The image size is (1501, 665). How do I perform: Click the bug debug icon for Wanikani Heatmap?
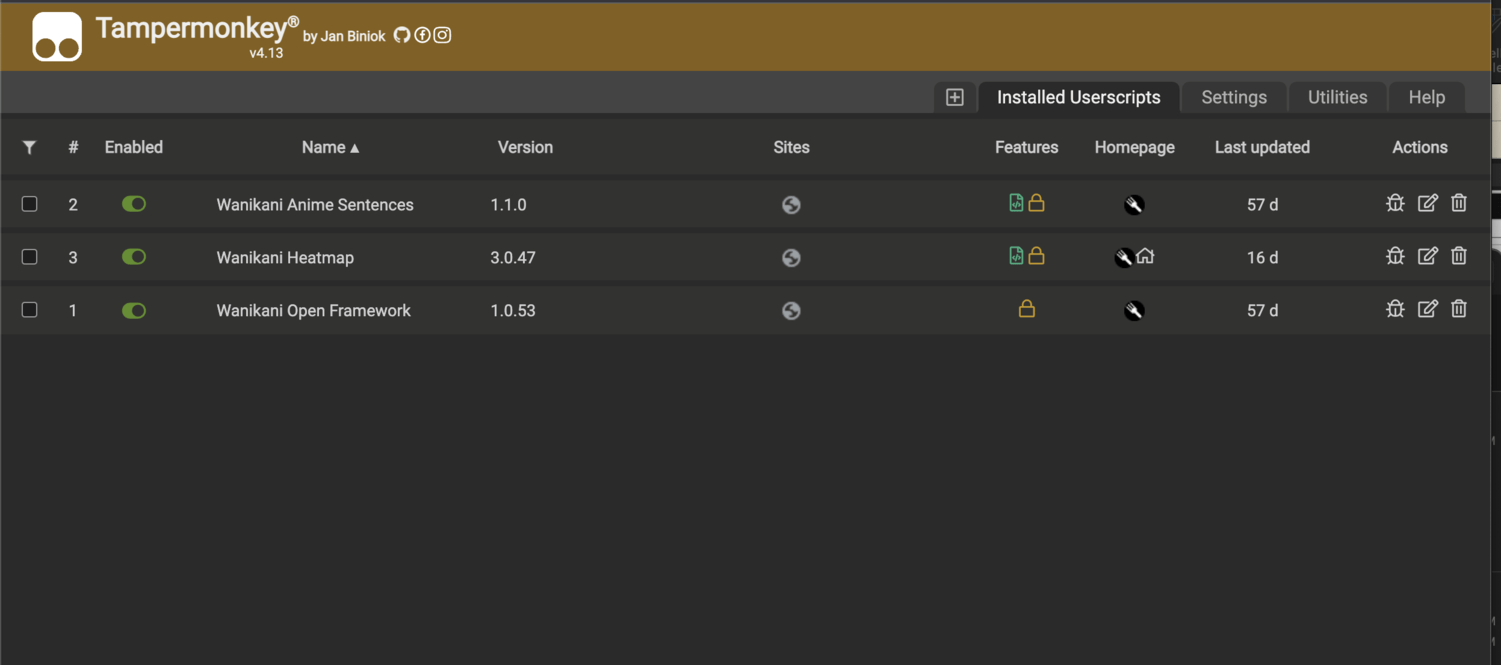(x=1395, y=256)
